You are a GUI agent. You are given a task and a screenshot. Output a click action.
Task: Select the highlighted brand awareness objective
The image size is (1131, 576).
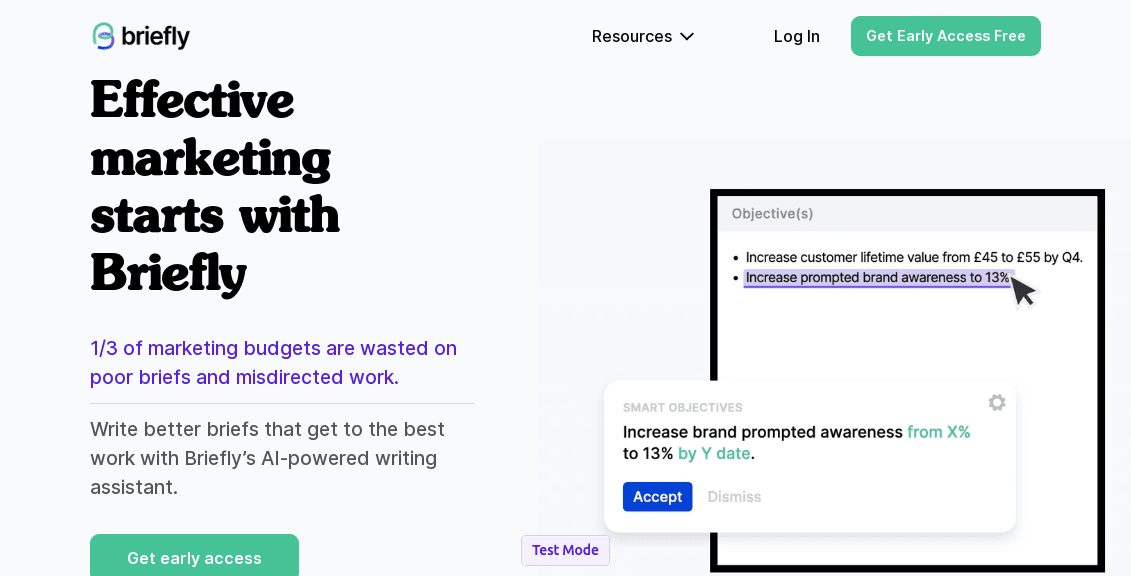pos(877,278)
